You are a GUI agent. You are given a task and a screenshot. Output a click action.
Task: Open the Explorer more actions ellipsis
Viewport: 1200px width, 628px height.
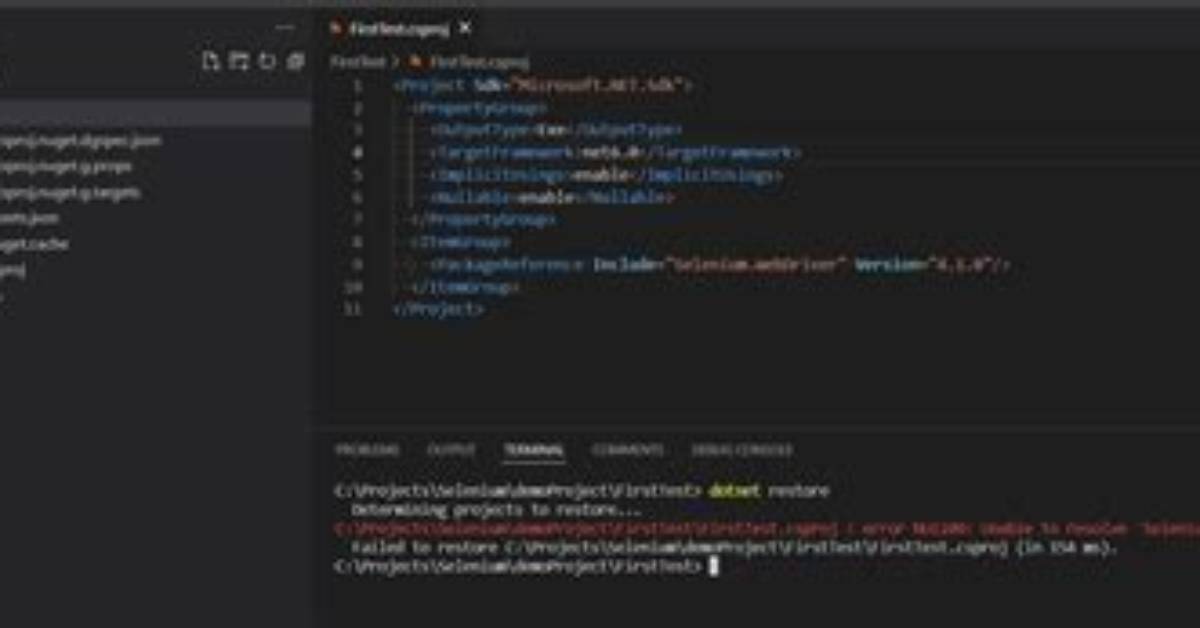coord(285,29)
